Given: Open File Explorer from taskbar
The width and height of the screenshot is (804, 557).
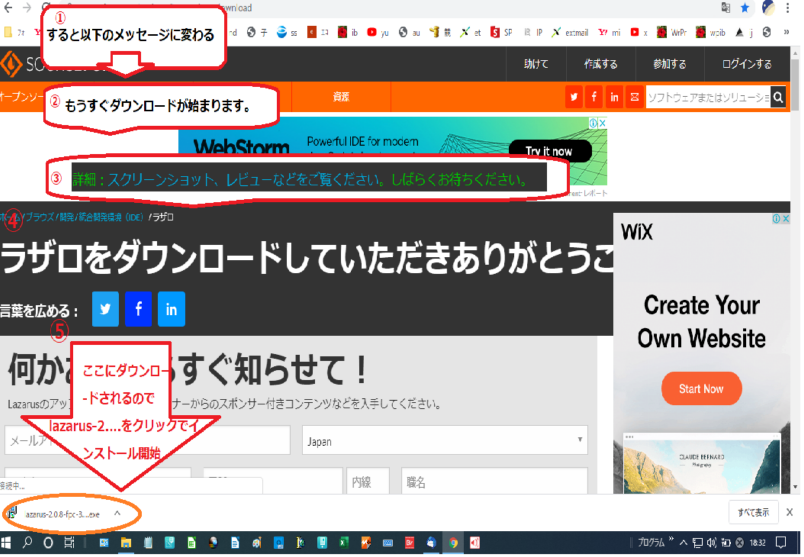Looking at the screenshot, I should [x=126, y=543].
